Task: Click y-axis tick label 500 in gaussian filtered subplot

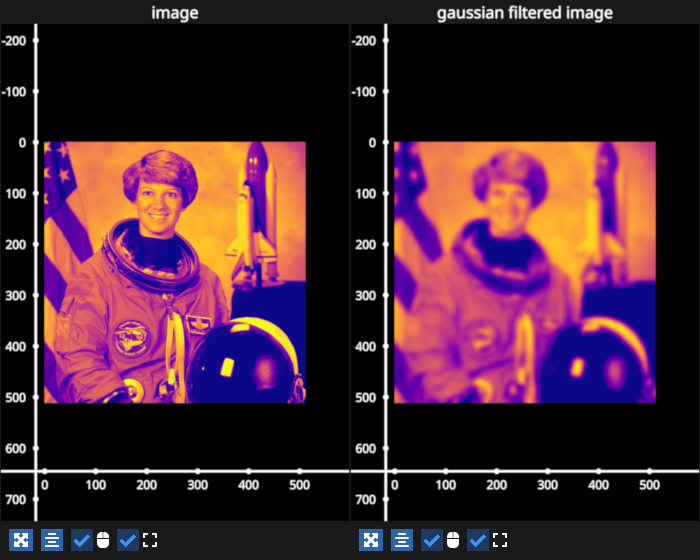Action: [366, 397]
